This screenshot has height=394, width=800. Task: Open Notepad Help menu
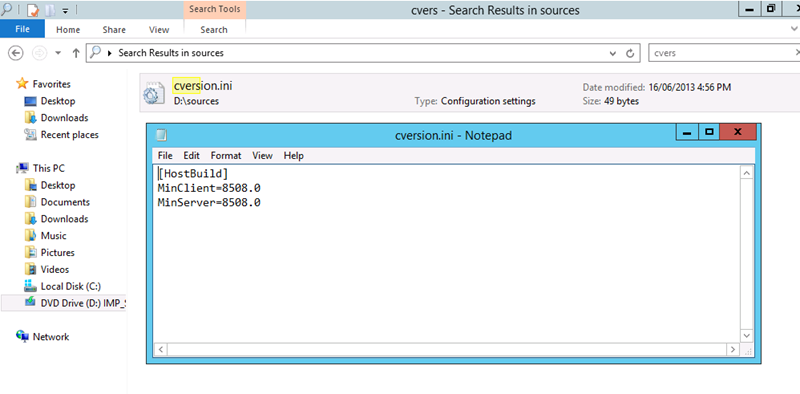pyautogui.click(x=293, y=156)
